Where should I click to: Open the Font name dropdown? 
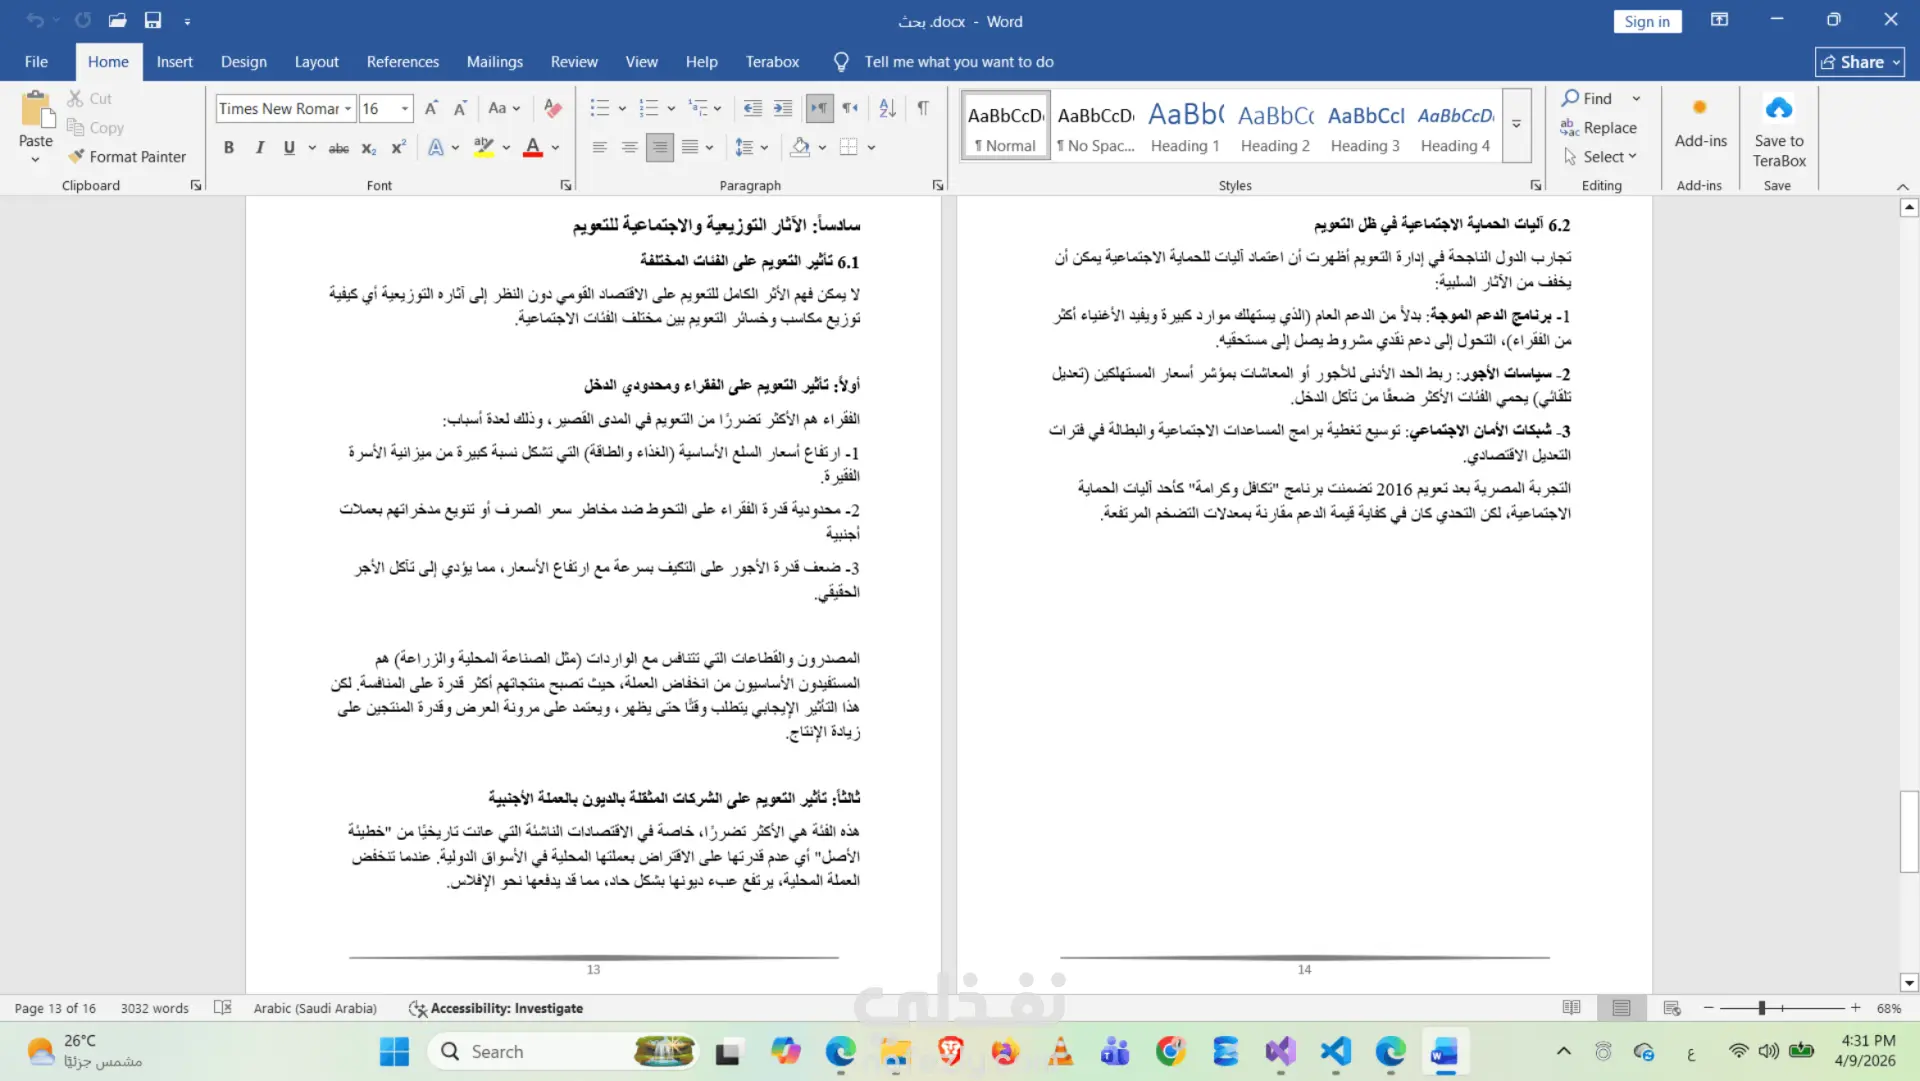(348, 108)
